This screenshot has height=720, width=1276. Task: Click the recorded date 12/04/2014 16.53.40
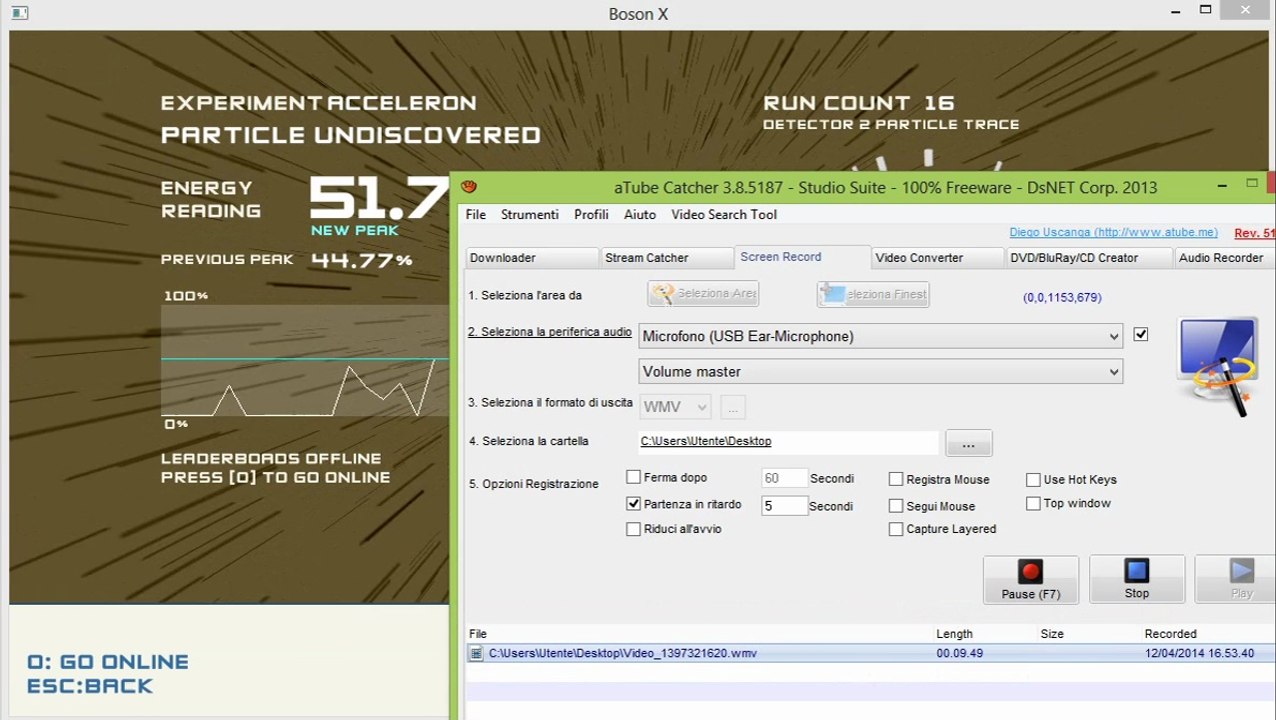coord(1199,653)
